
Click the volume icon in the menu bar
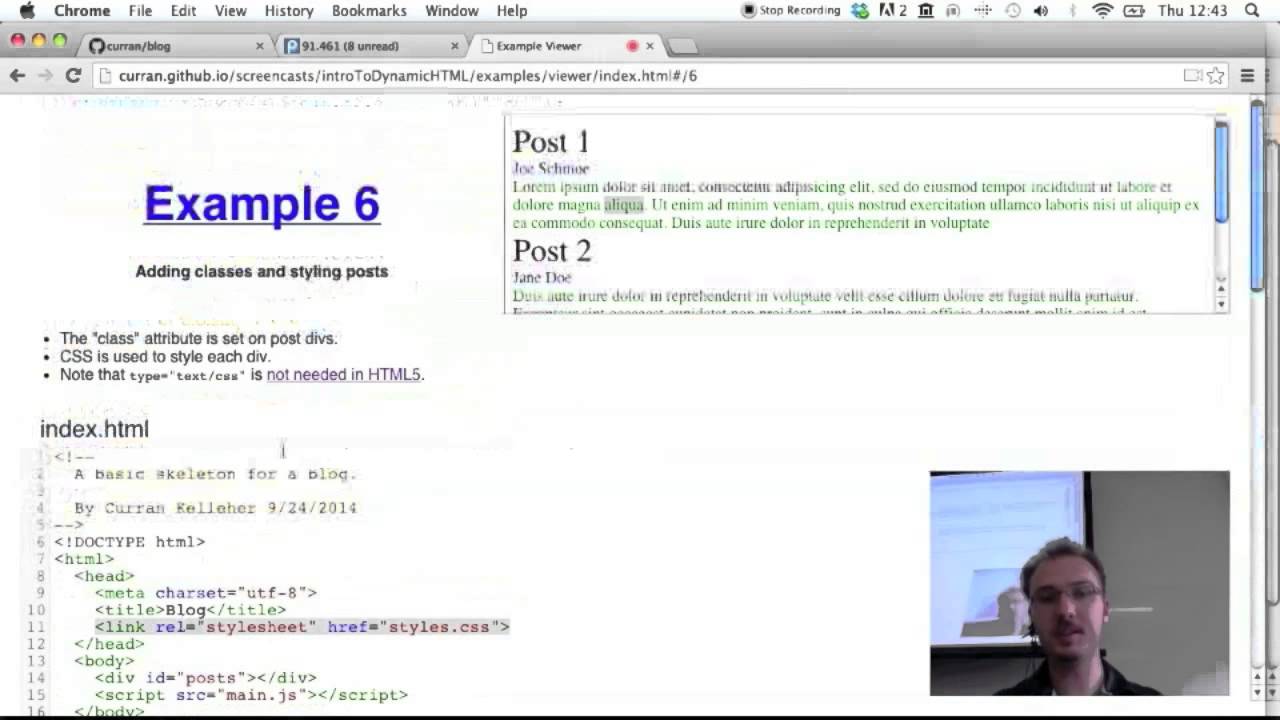1041,10
